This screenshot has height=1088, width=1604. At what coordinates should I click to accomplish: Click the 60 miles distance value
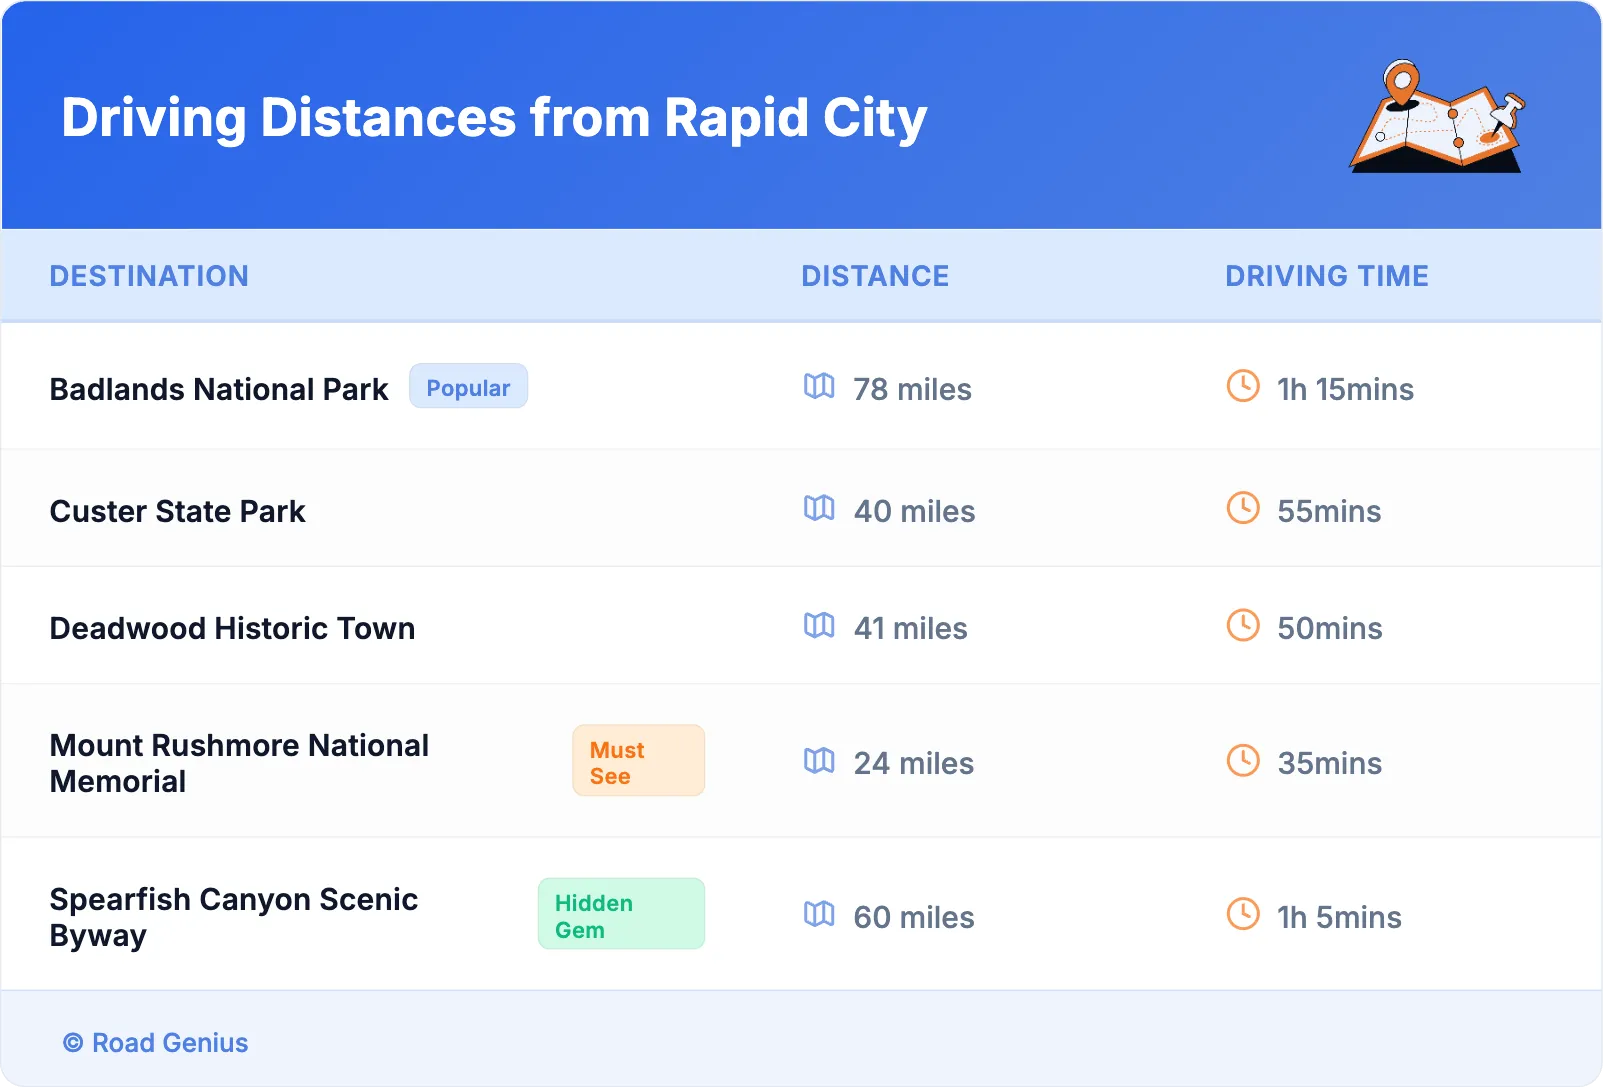tap(914, 917)
